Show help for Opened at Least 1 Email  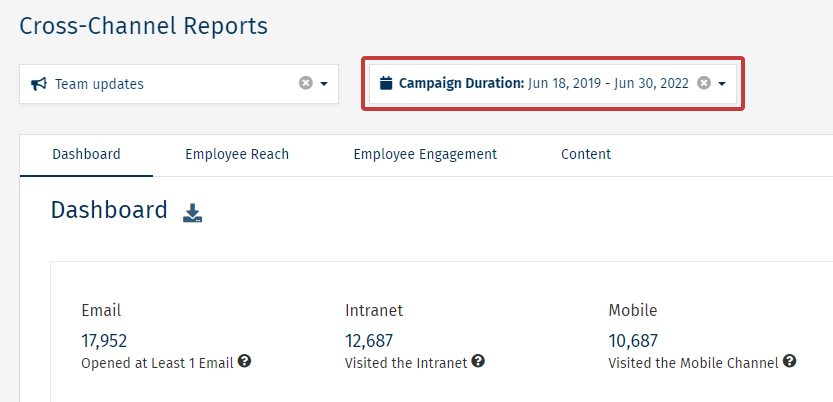pyautogui.click(x=244, y=362)
